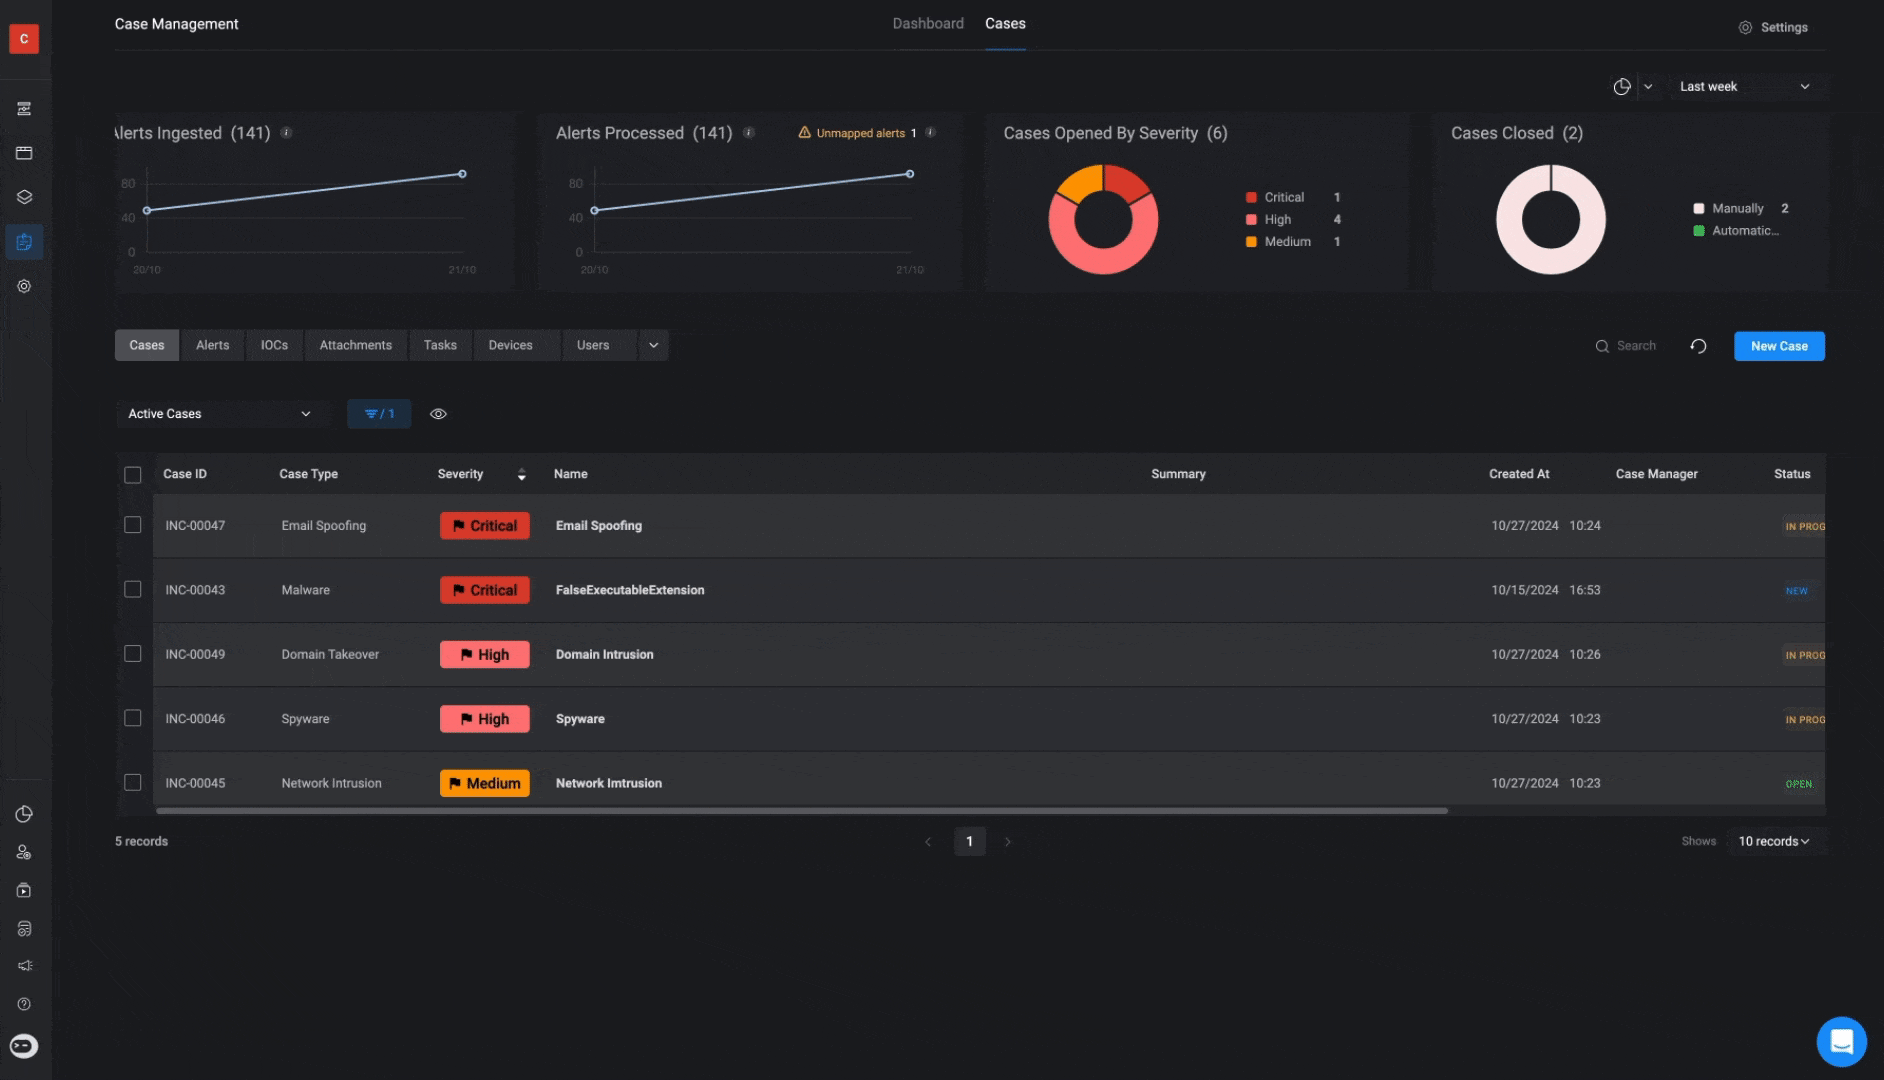Check the box for INC-00043
Image resolution: width=1884 pixels, height=1080 pixels.
[x=132, y=589]
